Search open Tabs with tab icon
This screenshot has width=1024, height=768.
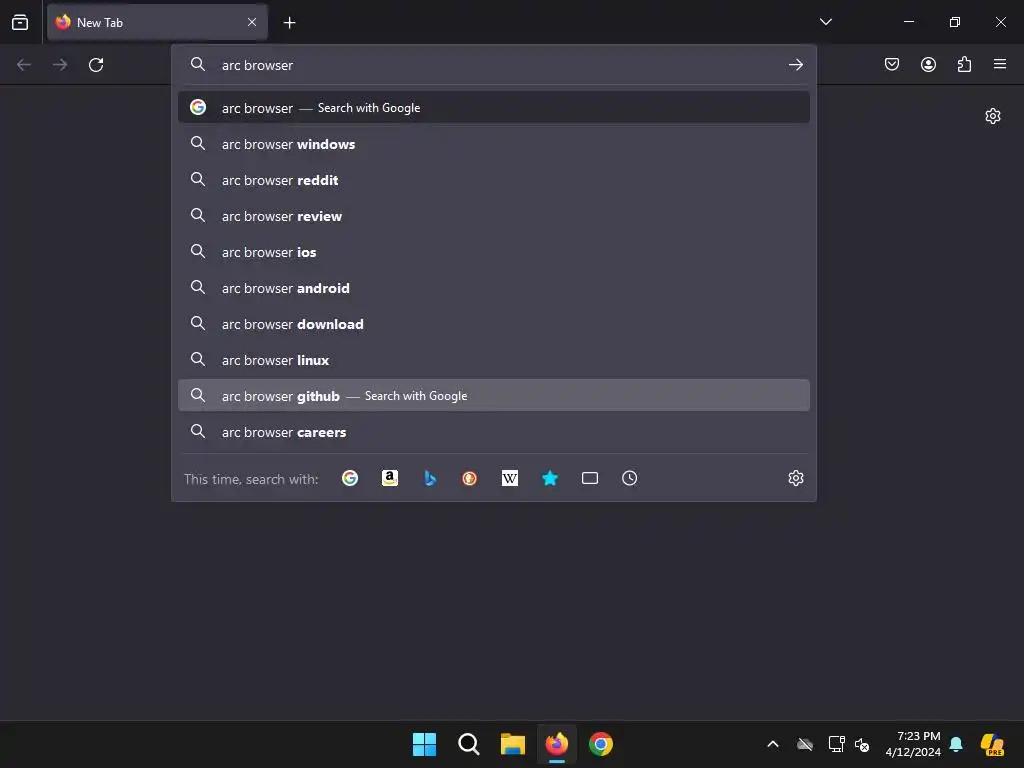pos(590,478)
